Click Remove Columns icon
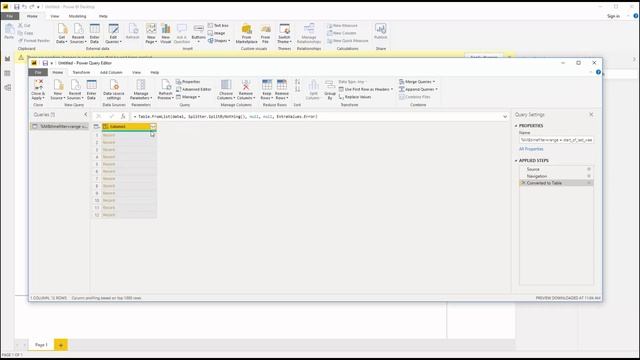 (x=246, y=85)
